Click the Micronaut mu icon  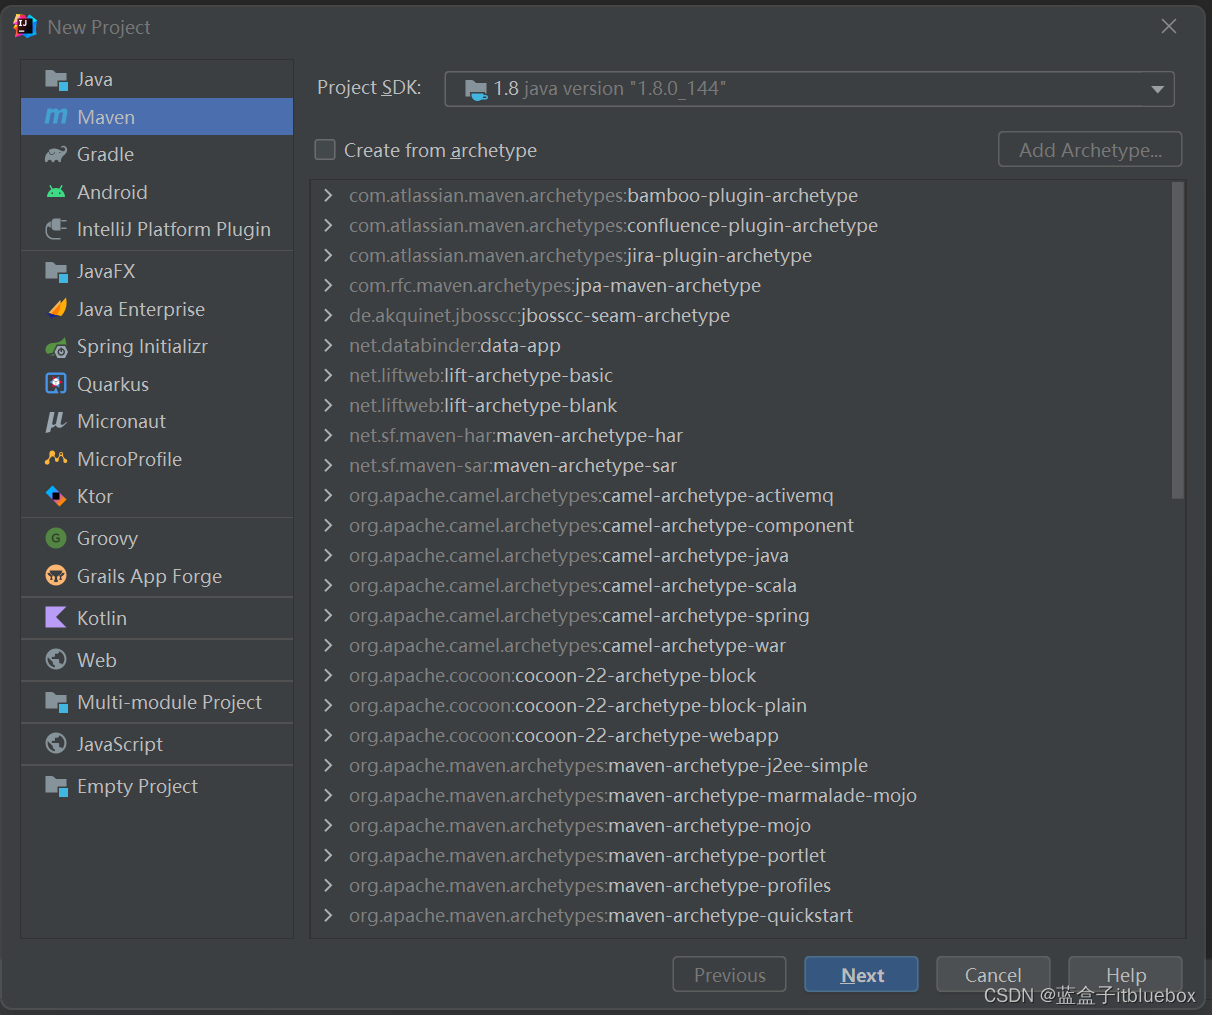[56, 421]
